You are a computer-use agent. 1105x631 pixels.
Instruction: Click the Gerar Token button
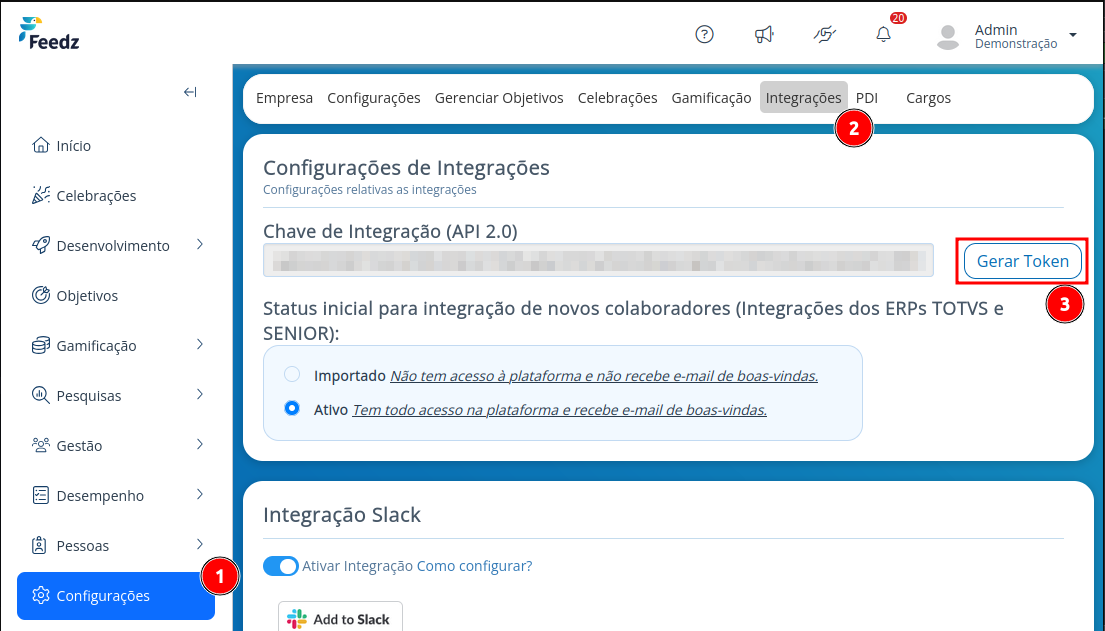(x=1023, y=261)
